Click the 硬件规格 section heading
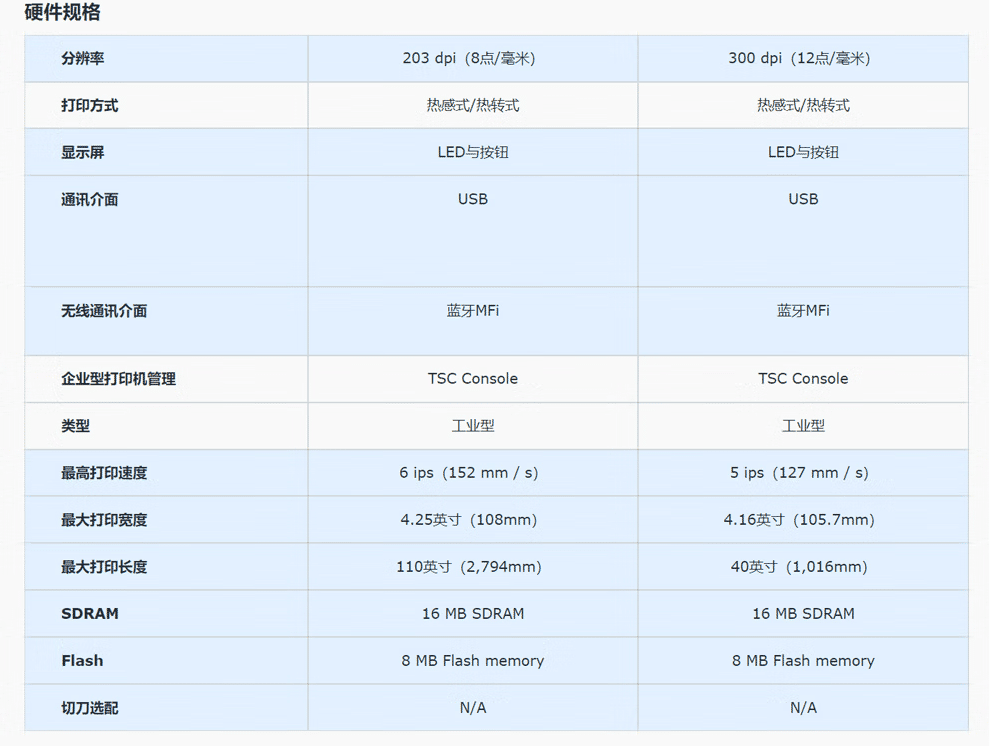This screenshot has height=746, width=990. pos(62,13)
